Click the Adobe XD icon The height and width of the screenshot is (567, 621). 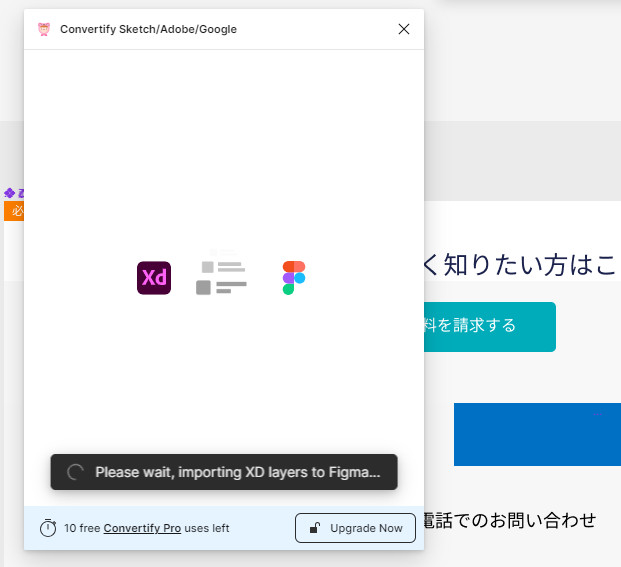click(154, 278)
